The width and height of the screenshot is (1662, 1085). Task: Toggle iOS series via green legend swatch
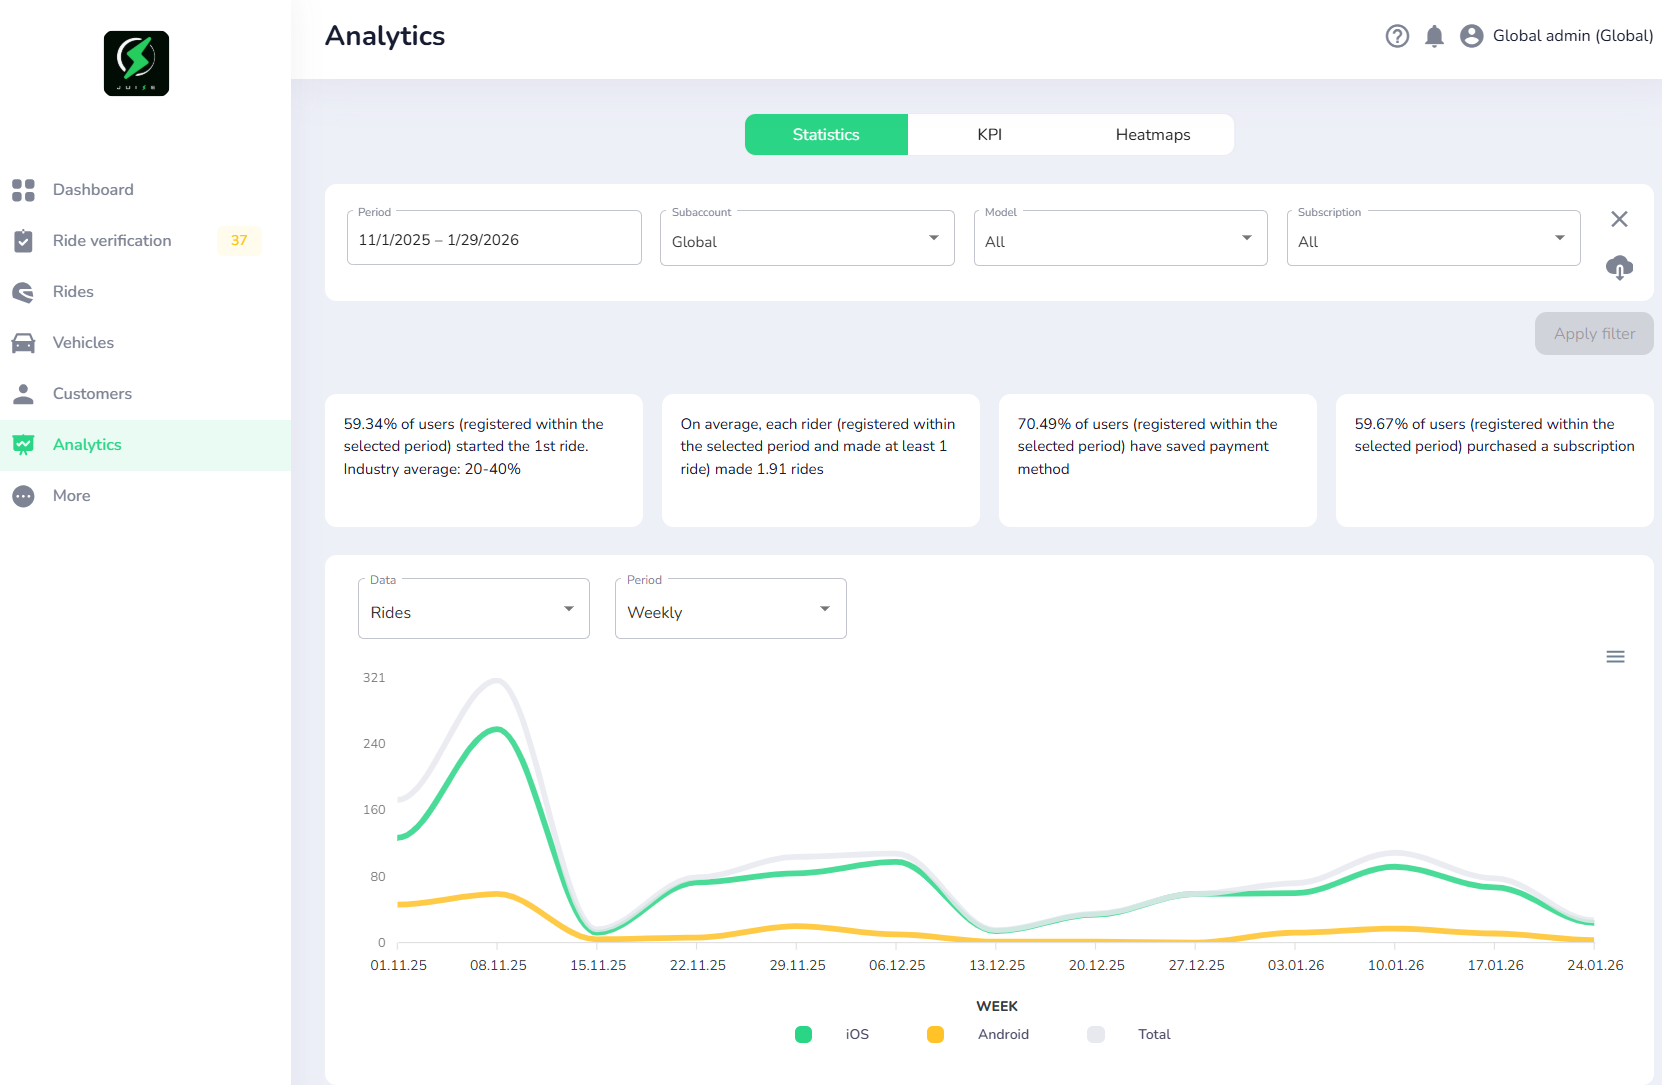click(x=803, y=1035)
